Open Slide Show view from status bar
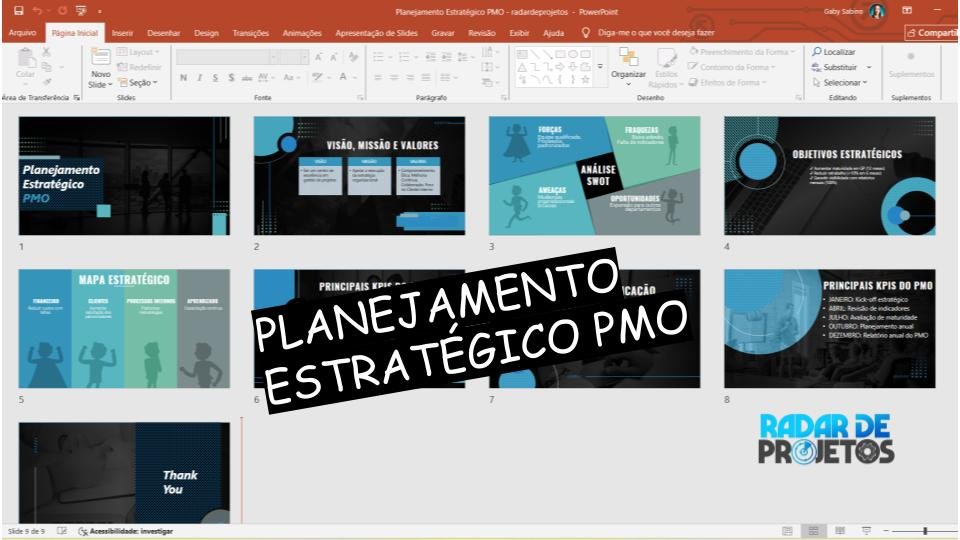960x540 pixels. tap(866, 531)
